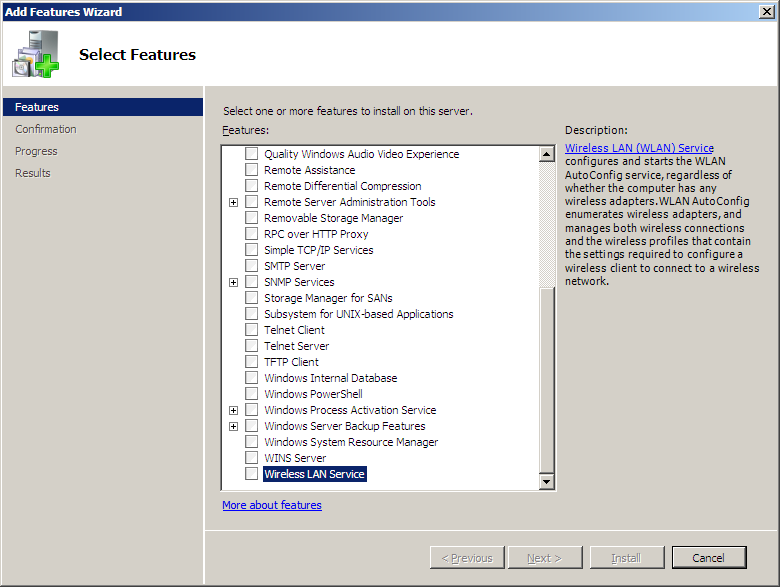Check the Wireless LAN Service checkbox

[x=252, y=474]
